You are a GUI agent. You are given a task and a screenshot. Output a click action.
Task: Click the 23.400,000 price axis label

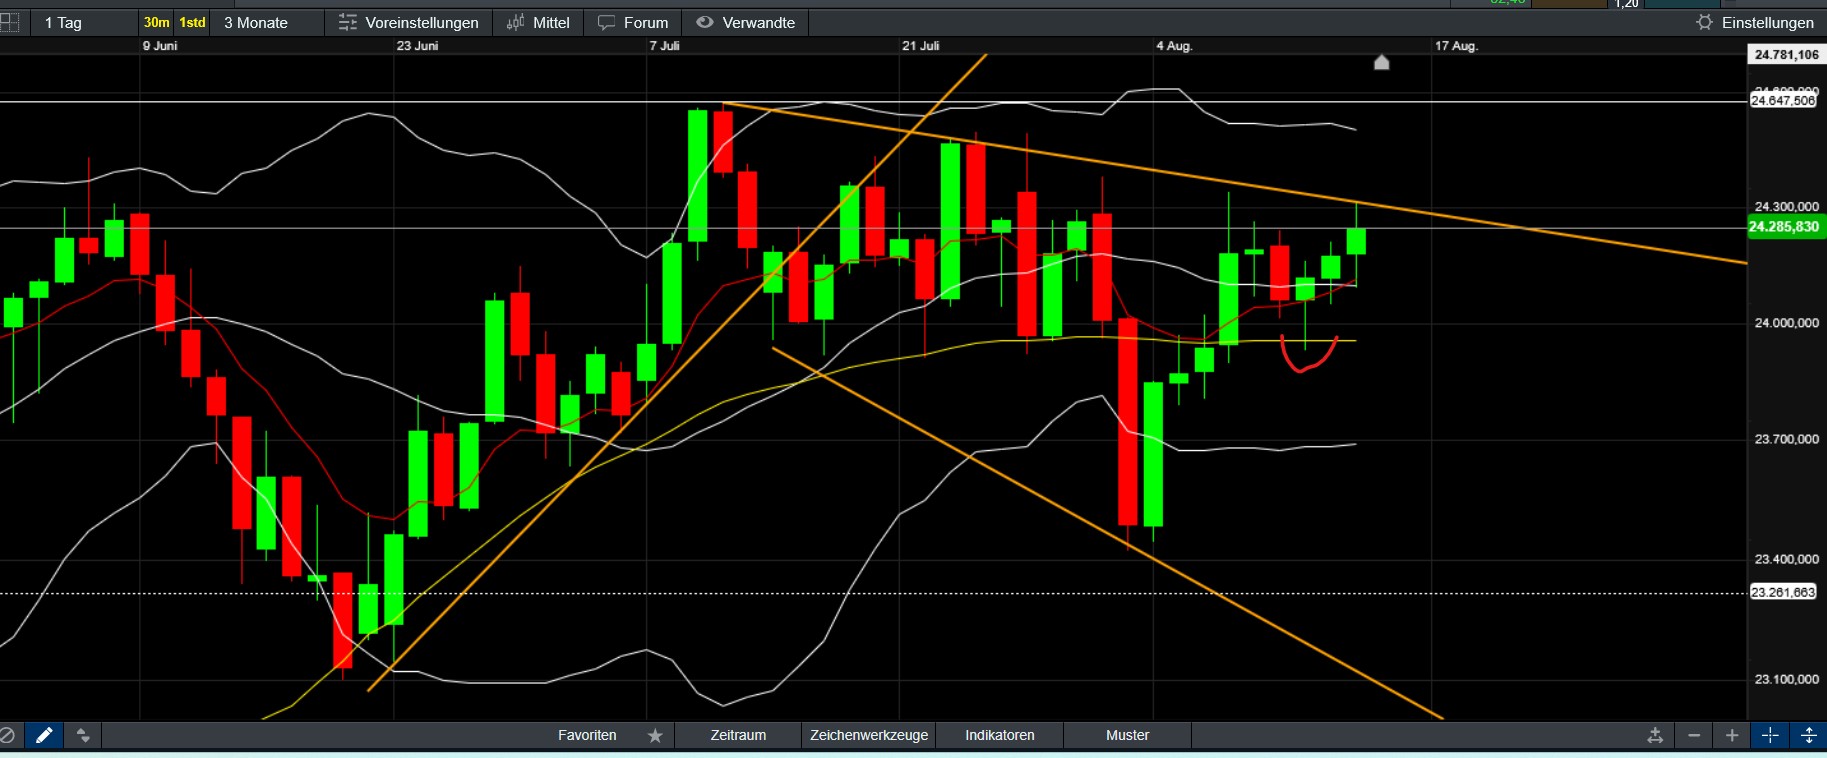(1787, 559)
